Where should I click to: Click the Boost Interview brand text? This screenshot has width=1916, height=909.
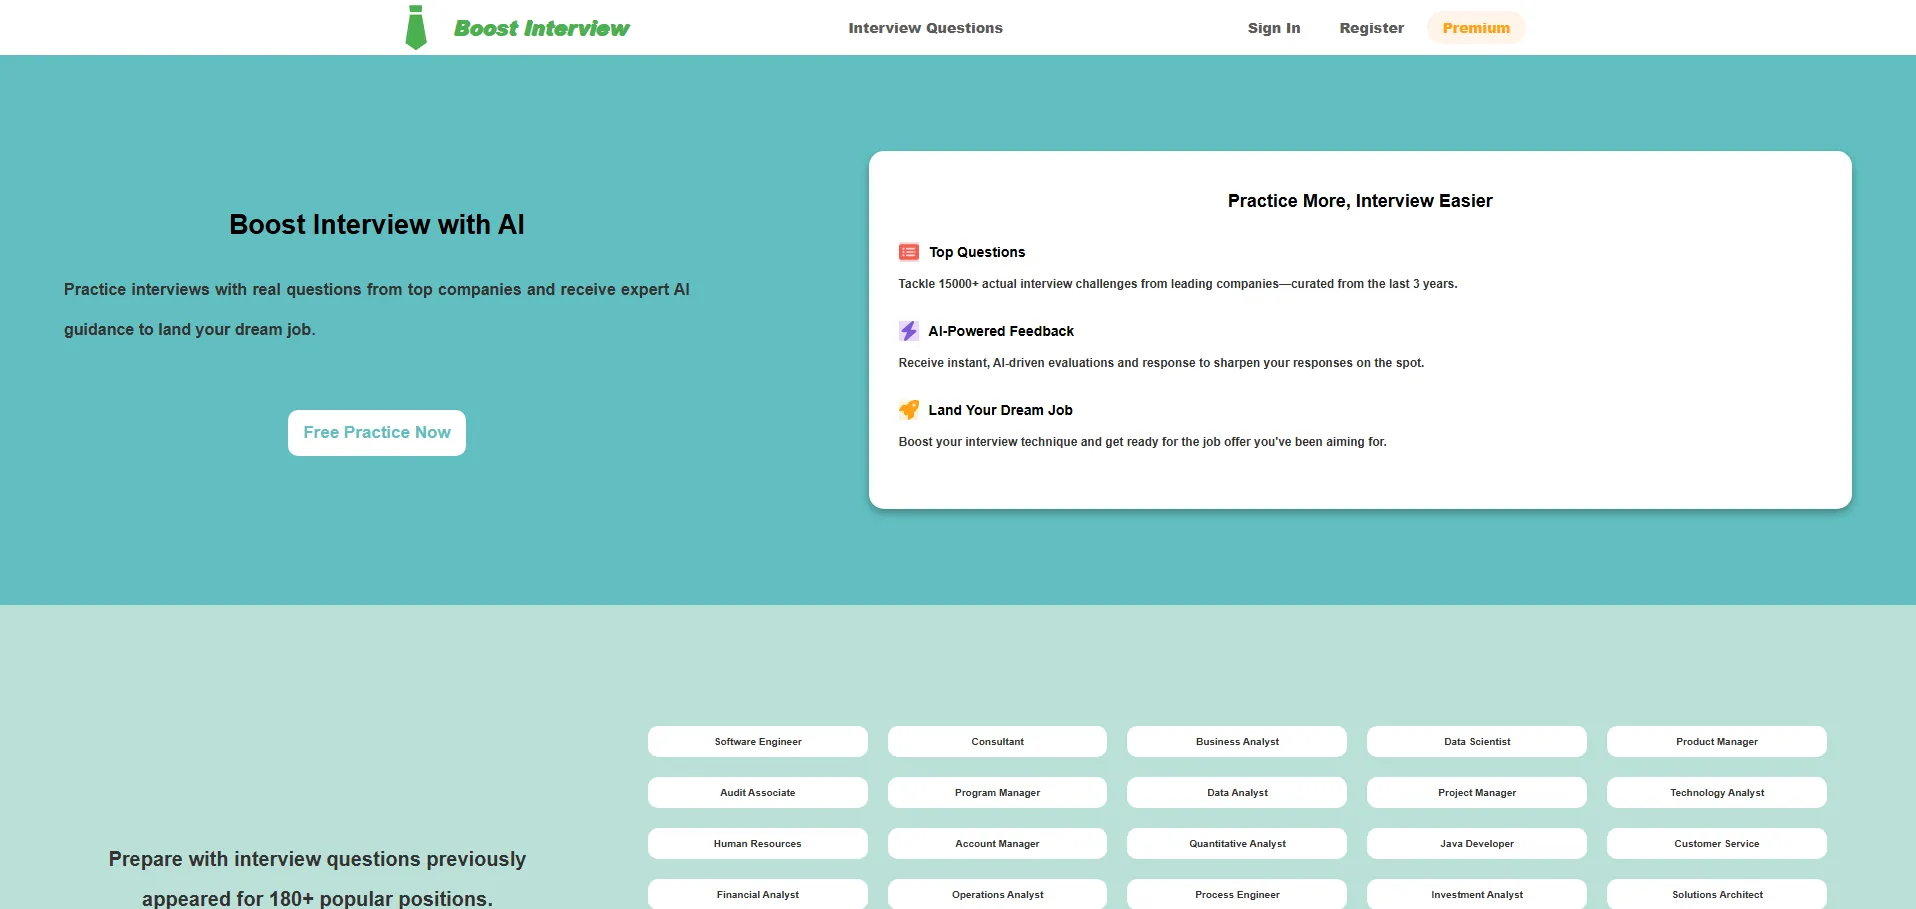pos(541,28)
